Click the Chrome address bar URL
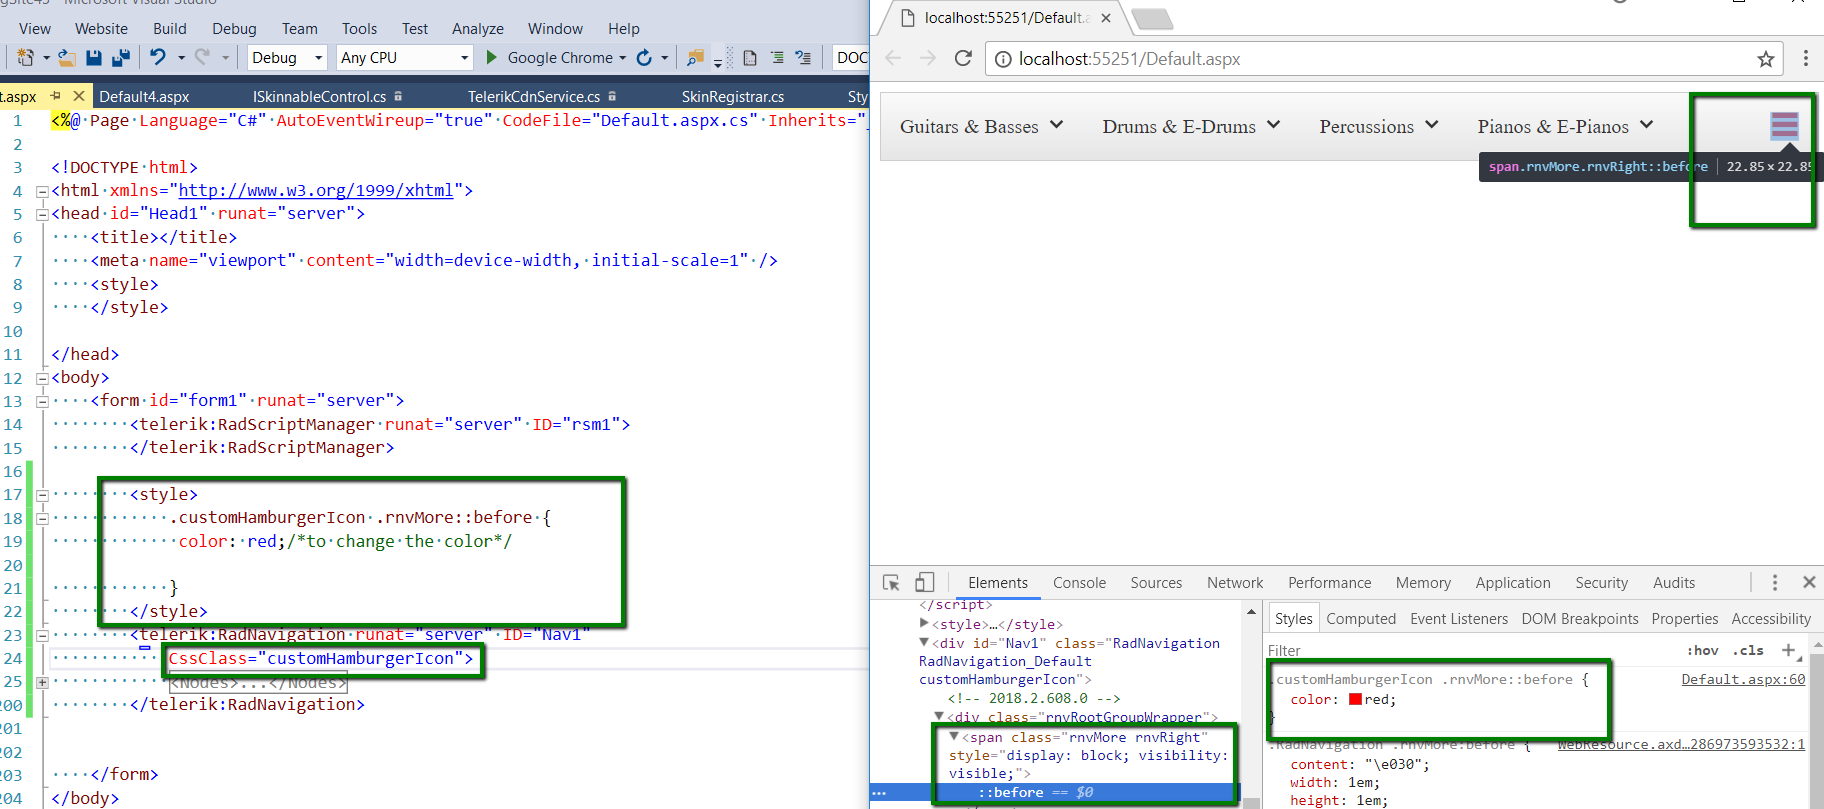 [x=1129, y=59]
